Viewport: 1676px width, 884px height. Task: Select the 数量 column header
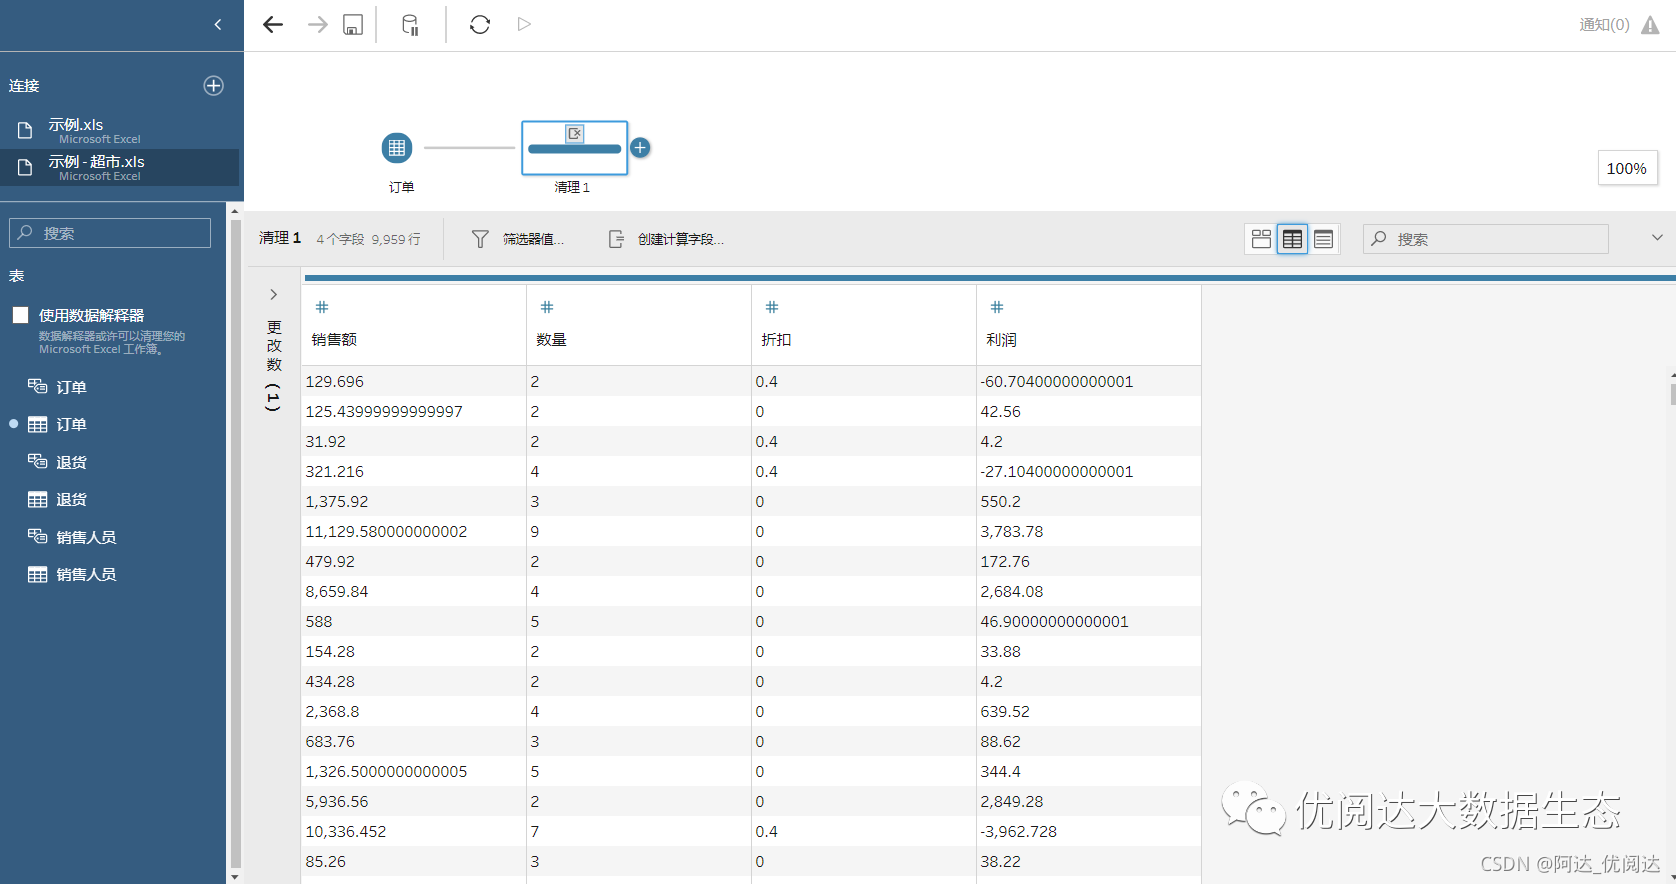[x=551, y=340]
